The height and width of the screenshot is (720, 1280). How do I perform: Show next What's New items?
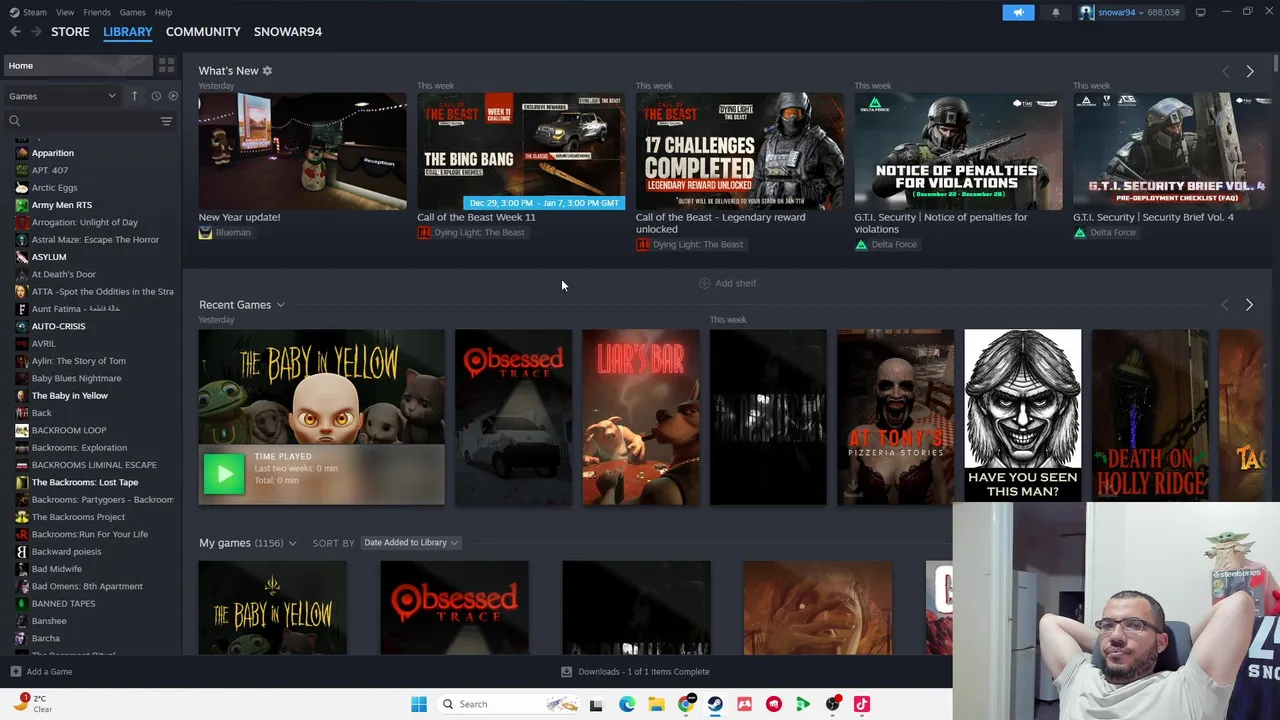(1249, 71)
